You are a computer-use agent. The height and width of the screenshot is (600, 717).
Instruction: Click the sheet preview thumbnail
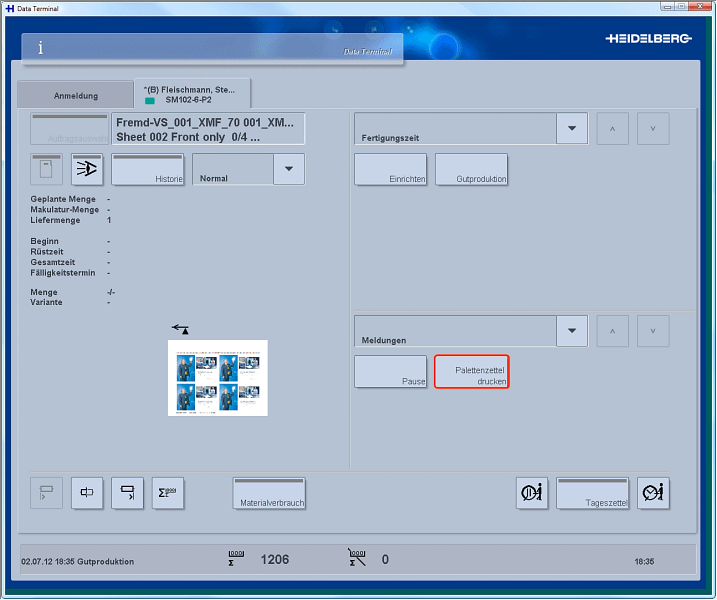(218, 377)
